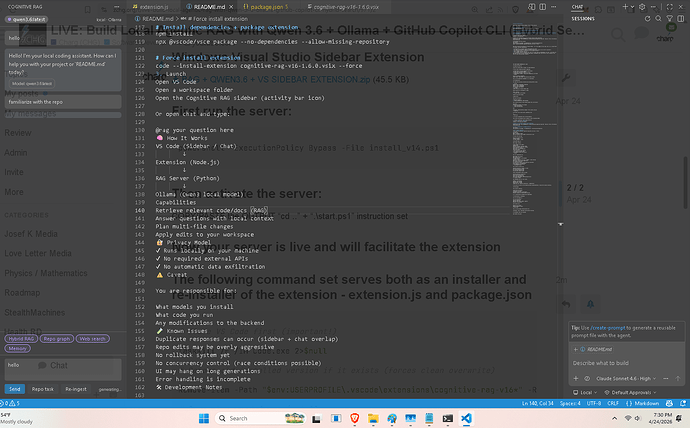The width and height of the screenshot is (690, 428).
Task: Select 'familiarize with the repo' message
Action: 63,102
